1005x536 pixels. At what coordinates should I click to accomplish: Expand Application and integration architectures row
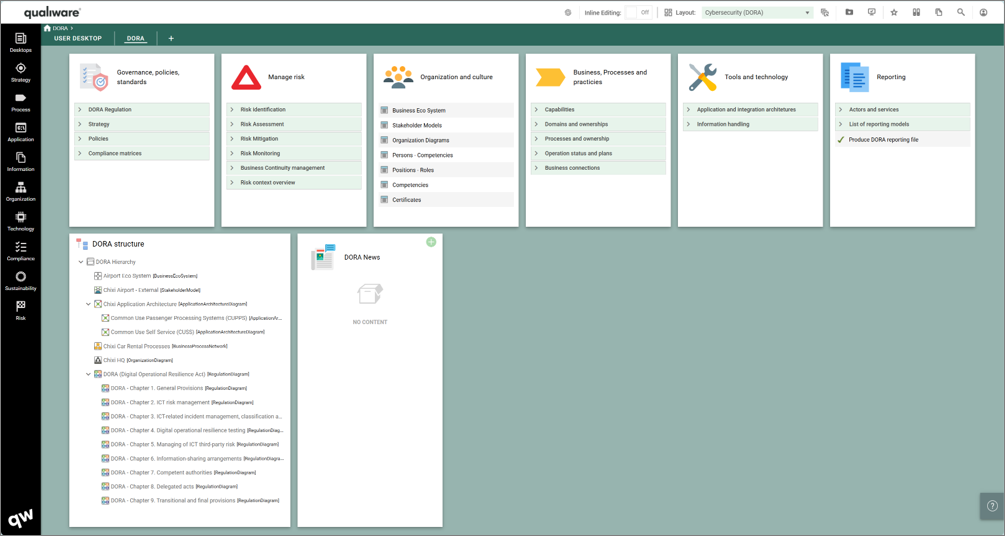[x=750, y=110]
